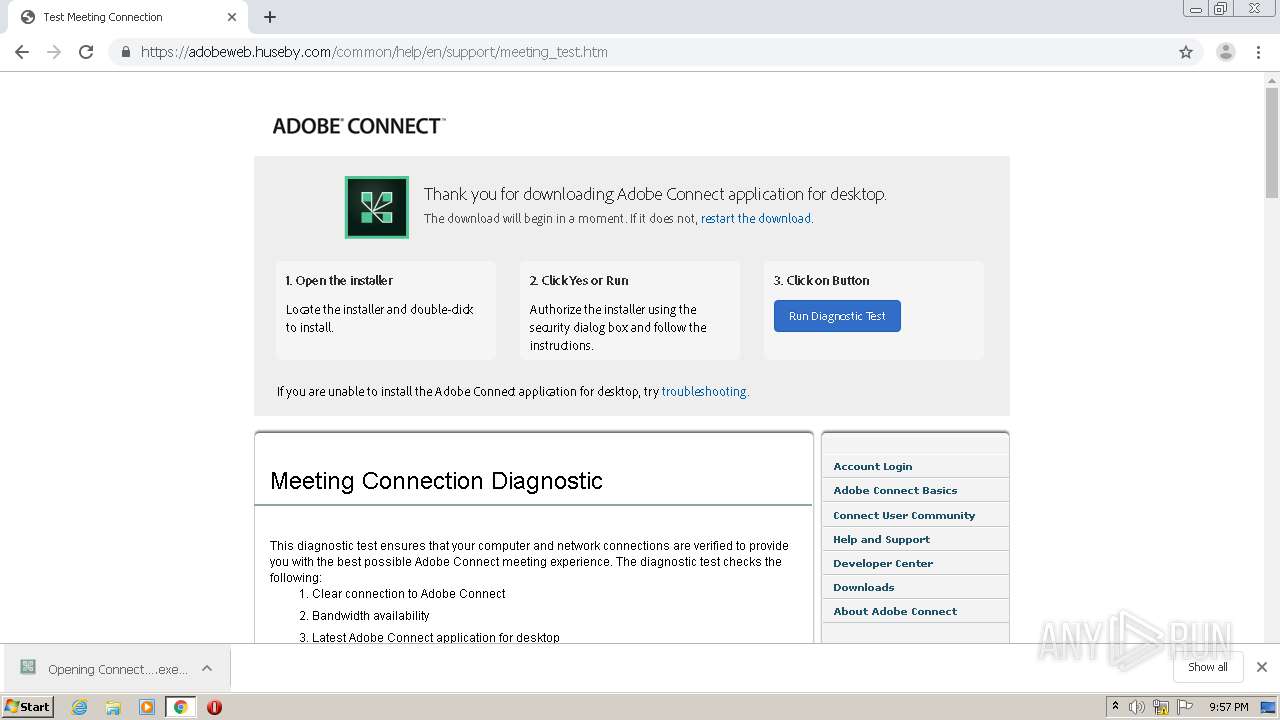Open the media player taskbar icon
Image resolution: width=1280 pixels, height=720 pixels.
click(x=147, y=707)
